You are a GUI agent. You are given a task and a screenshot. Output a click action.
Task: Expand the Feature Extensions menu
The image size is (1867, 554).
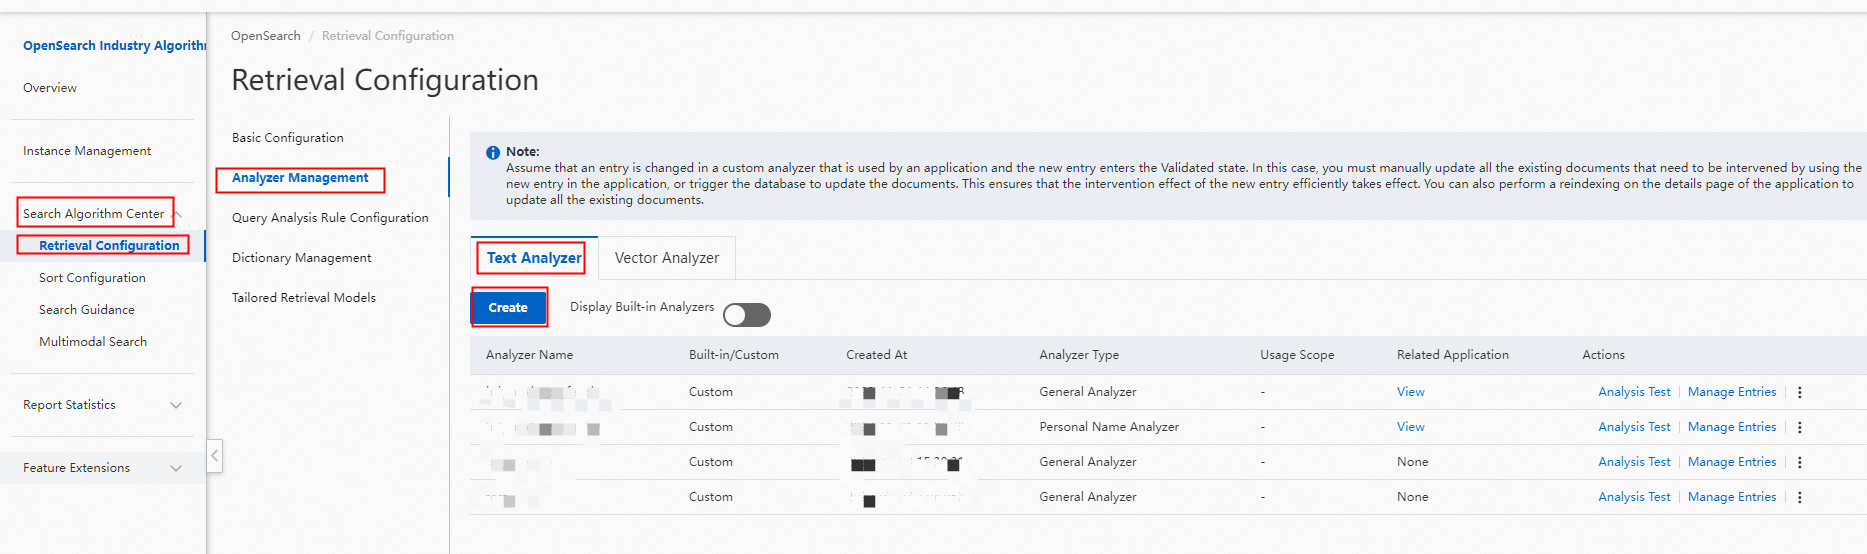pos(176,468)
